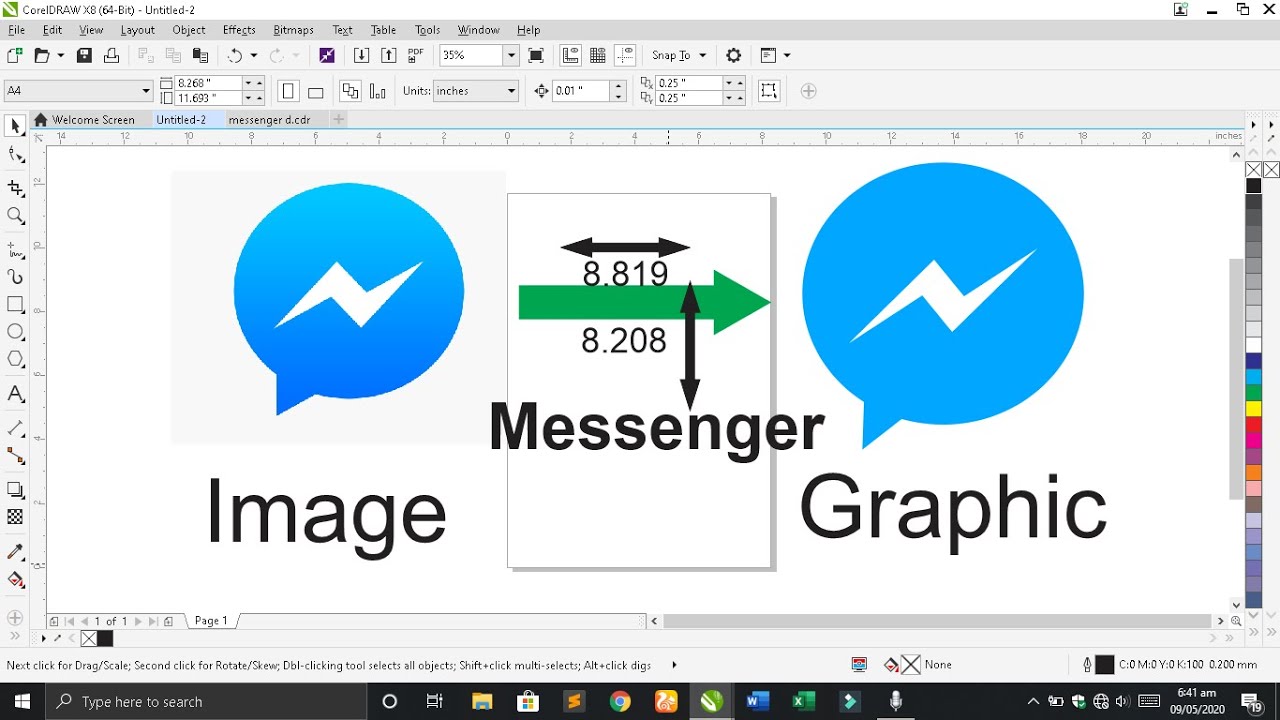Switch to the messenger d.cdr tab
This screenshot has height=720, width=1280.
(x=269, y=120)
